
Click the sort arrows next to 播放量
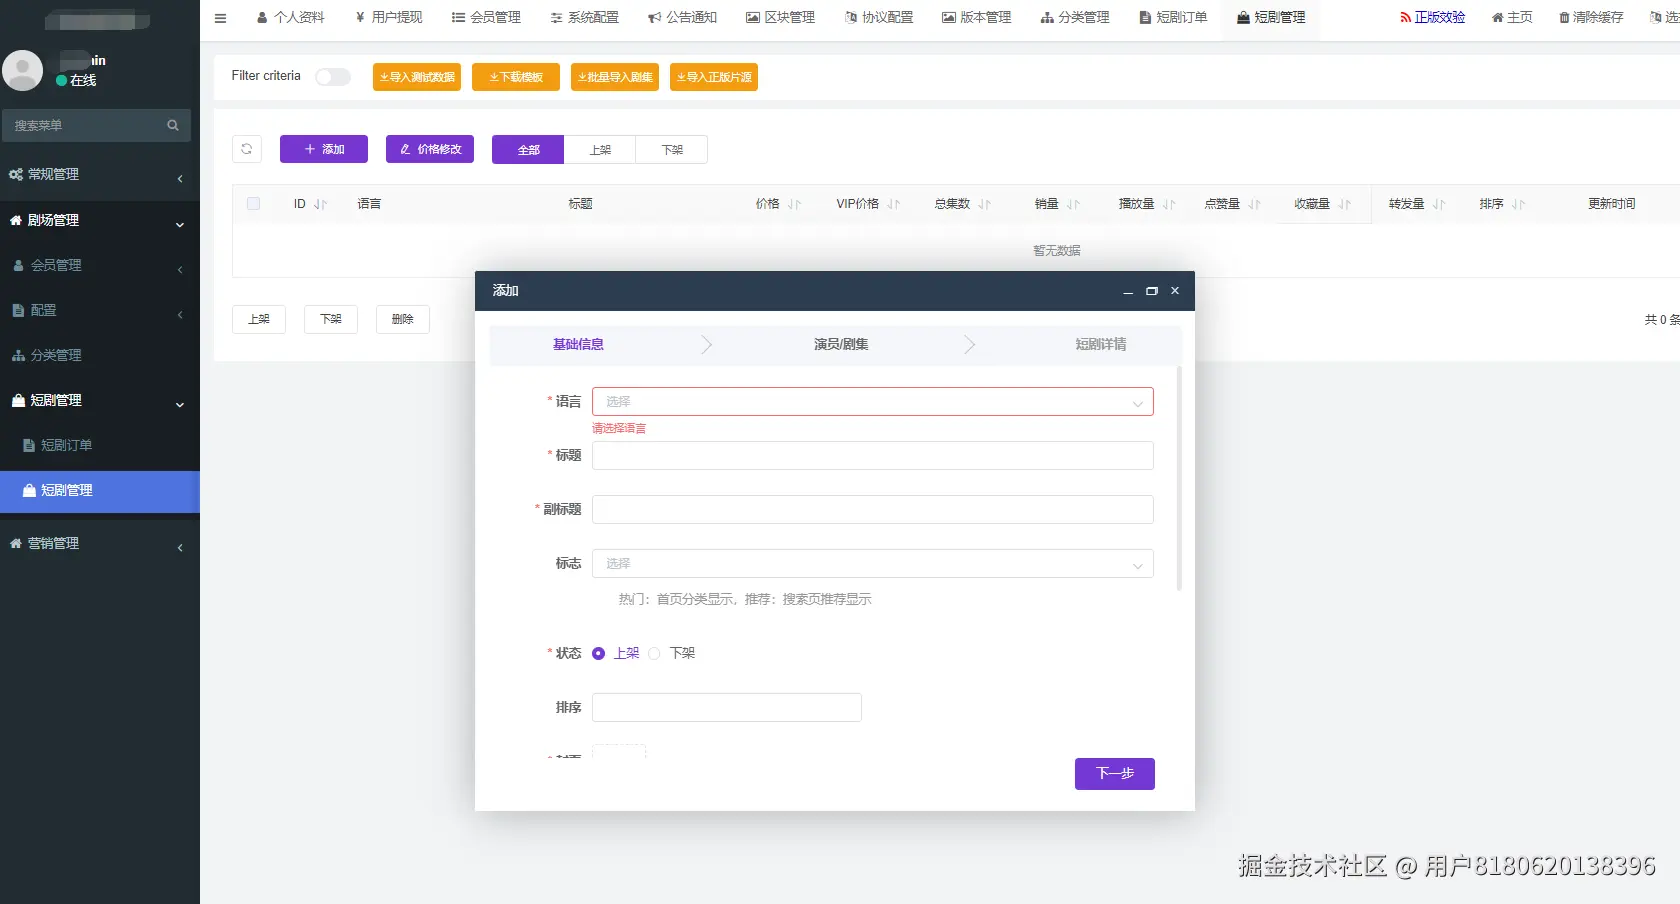tap(1169, 204)
